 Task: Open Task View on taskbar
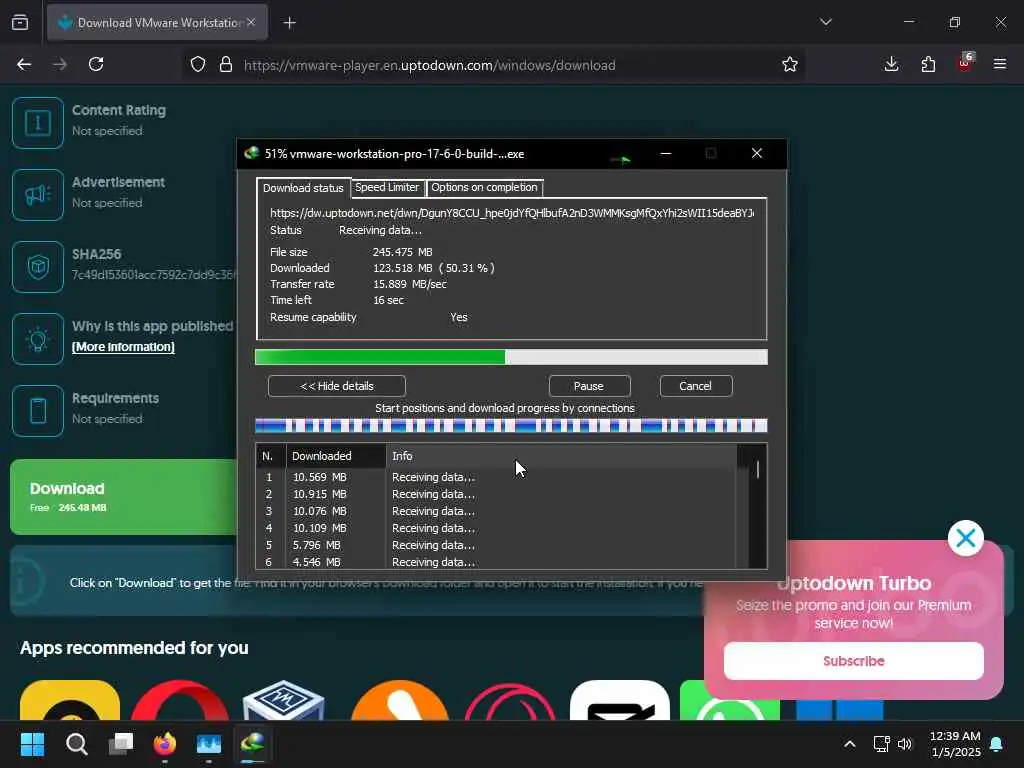(x=121, y=743)
